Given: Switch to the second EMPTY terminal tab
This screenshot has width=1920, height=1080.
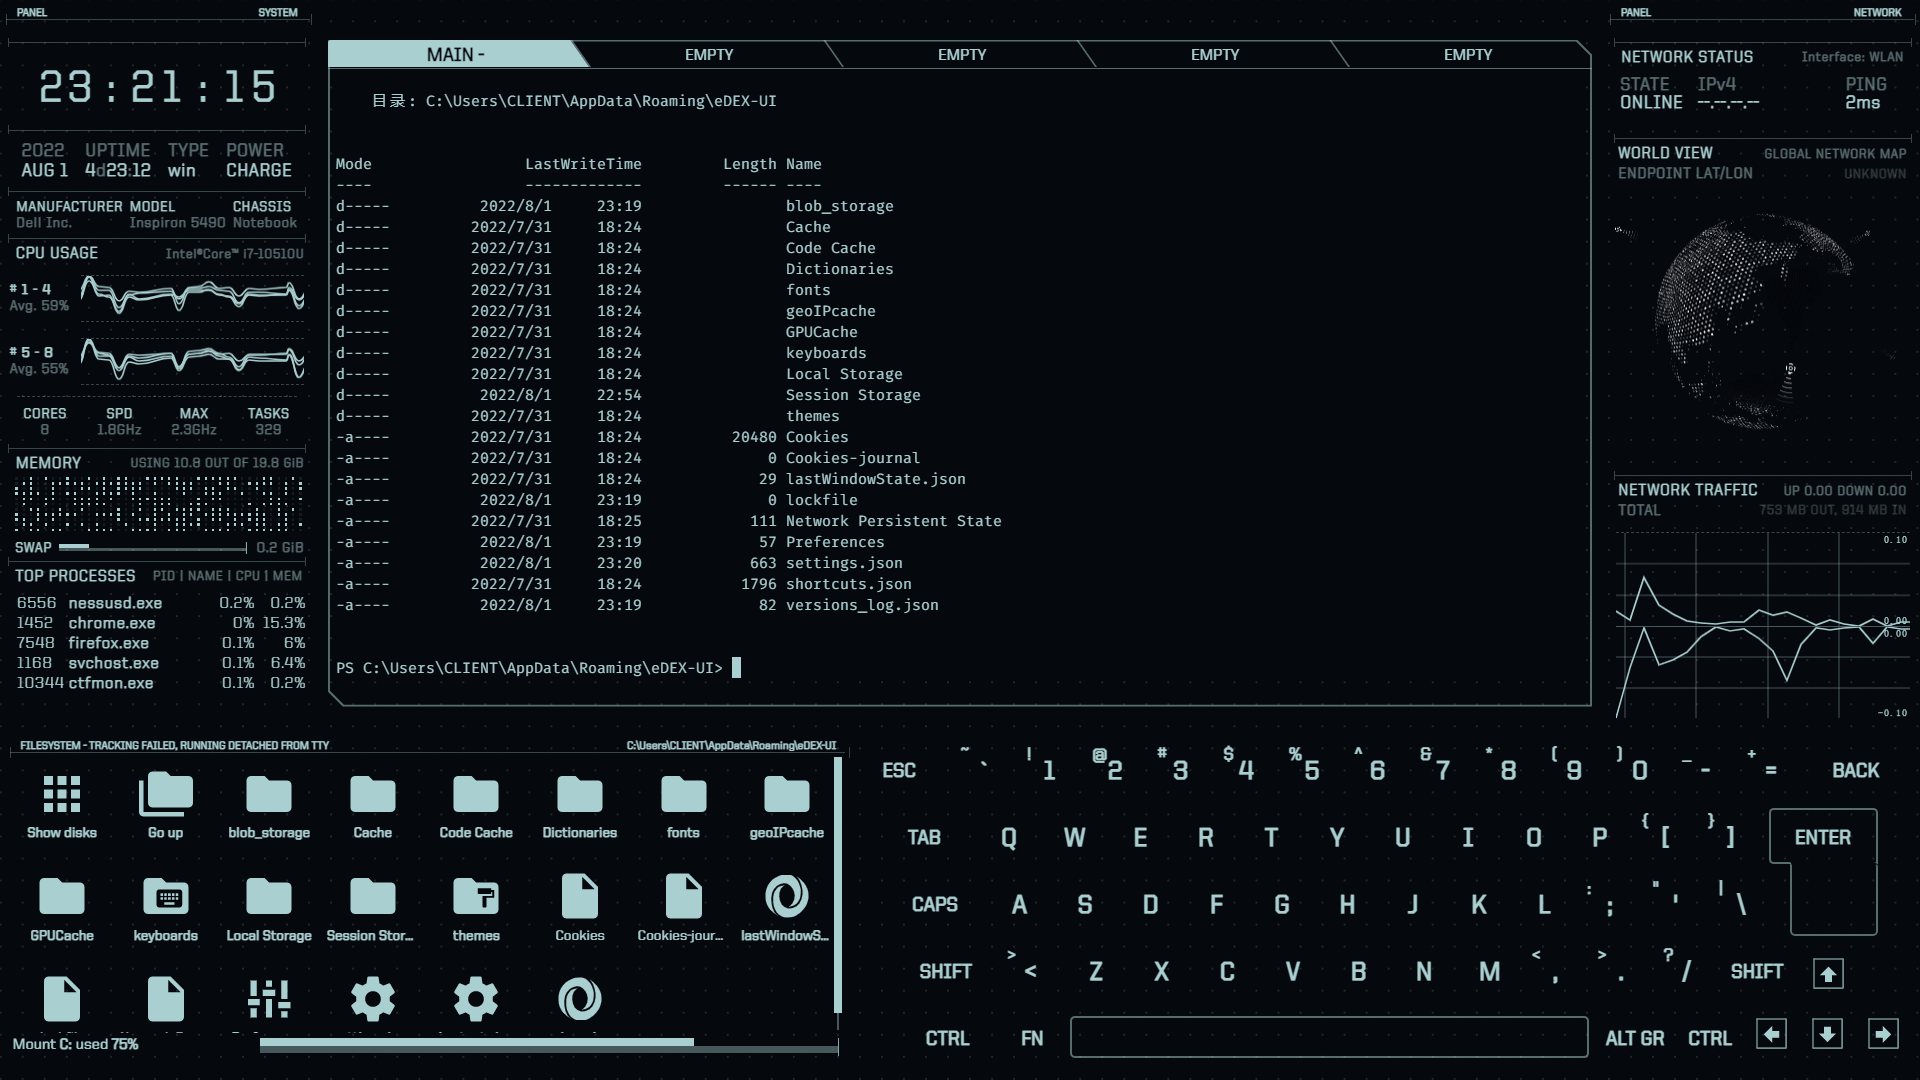Looking at the screenshot, I should coord(961,55).
